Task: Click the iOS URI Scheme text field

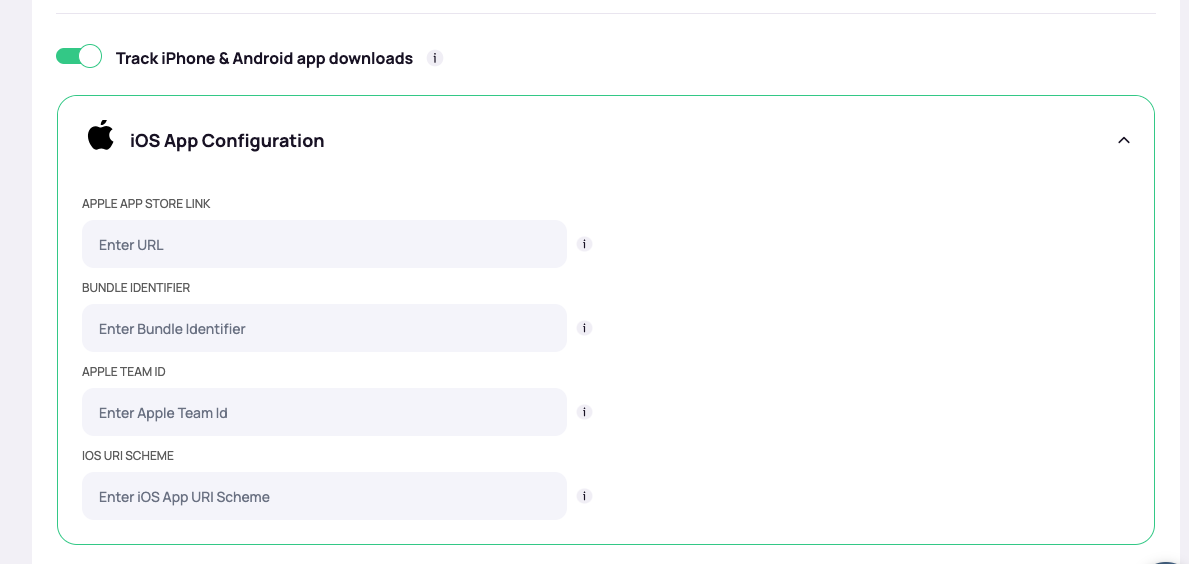Action: point(324,496)
